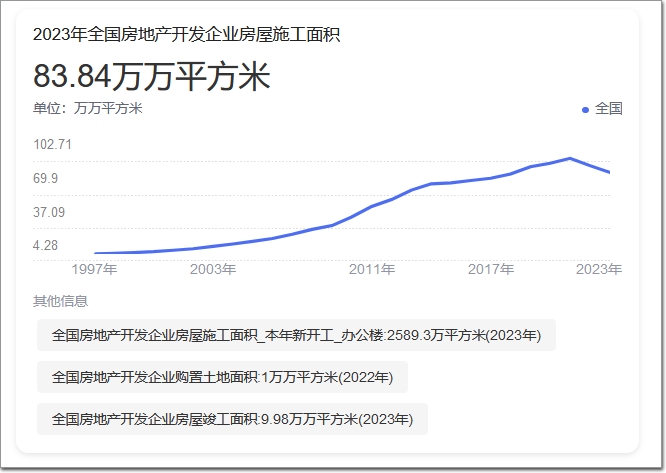
Task: Click the peak point of the line chart
Action: (570, 158)
